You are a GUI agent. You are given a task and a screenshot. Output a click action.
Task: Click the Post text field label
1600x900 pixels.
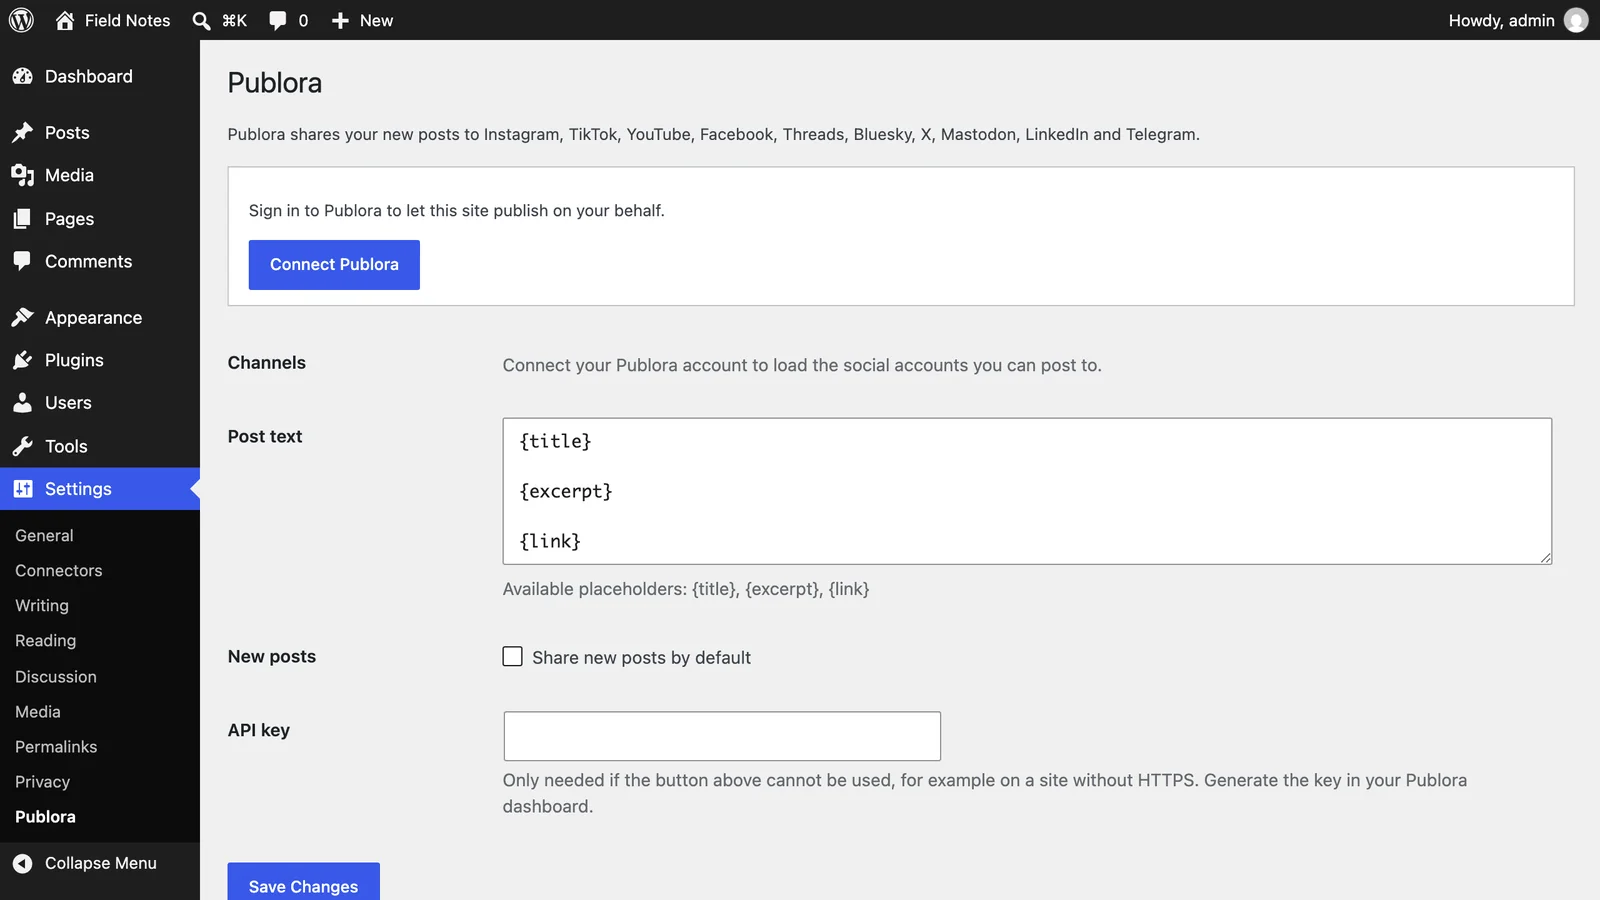(265, 436)
